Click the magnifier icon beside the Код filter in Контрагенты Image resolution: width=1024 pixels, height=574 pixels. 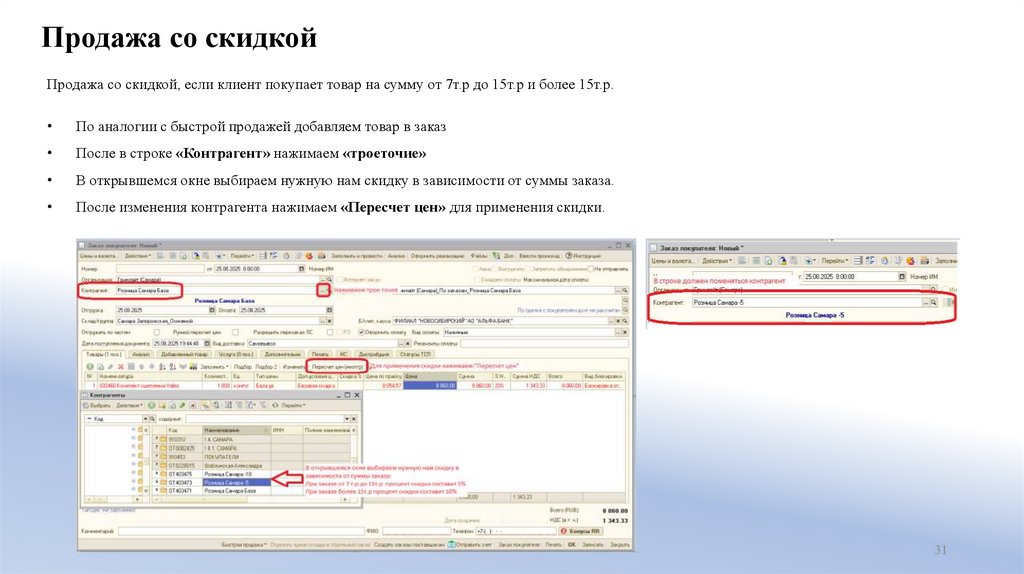pos(152,419)
